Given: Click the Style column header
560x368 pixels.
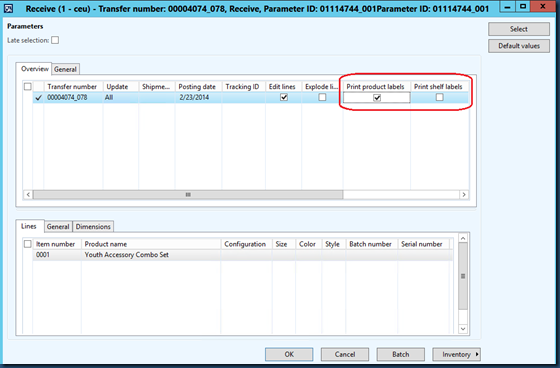Looking at the screenshot, I should [334, 244].
